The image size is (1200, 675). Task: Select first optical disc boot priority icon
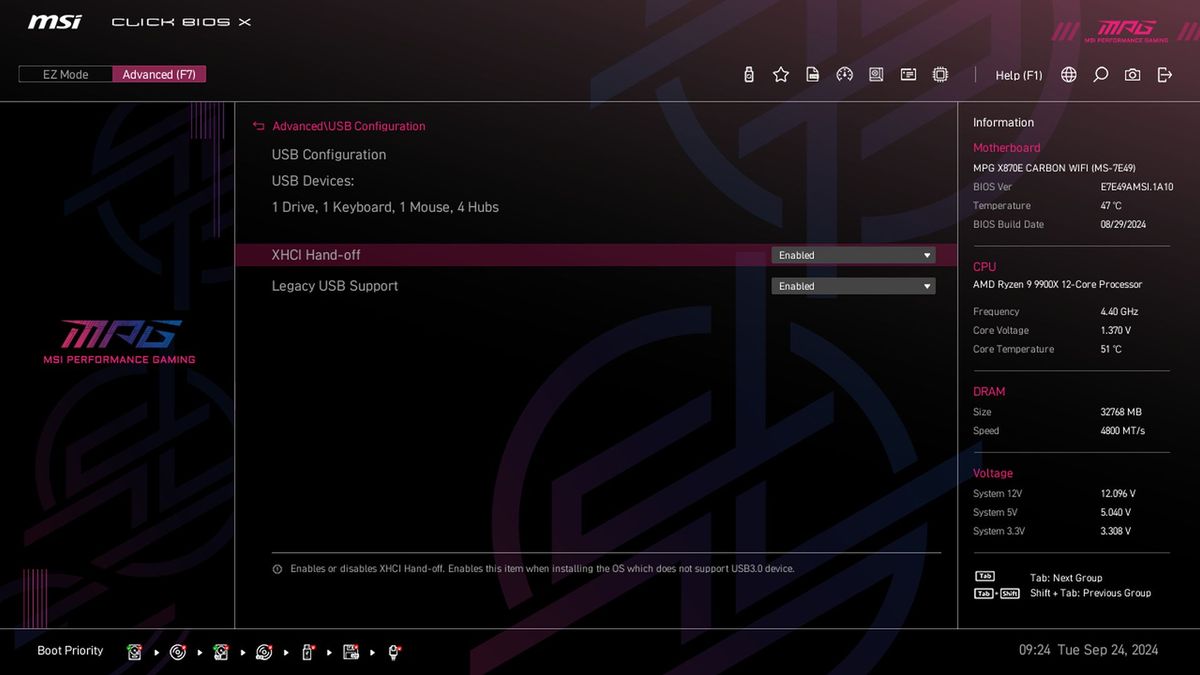click(x=178, y=652)
